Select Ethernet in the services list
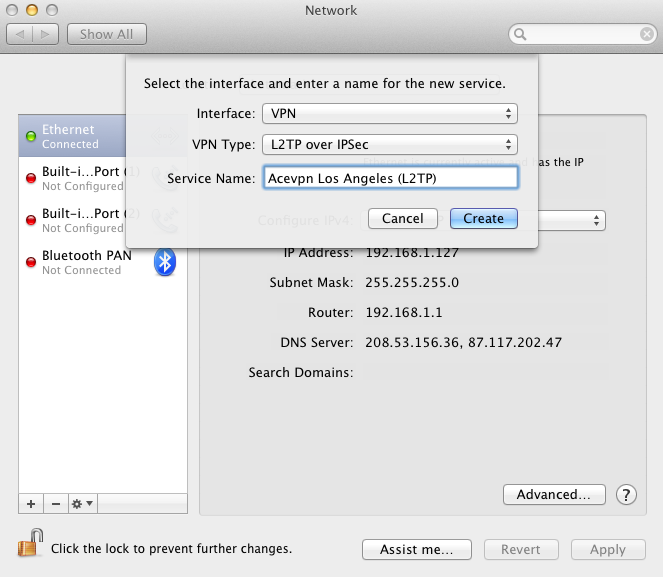This screenshot has height=577, width=663. pos(72,136)
